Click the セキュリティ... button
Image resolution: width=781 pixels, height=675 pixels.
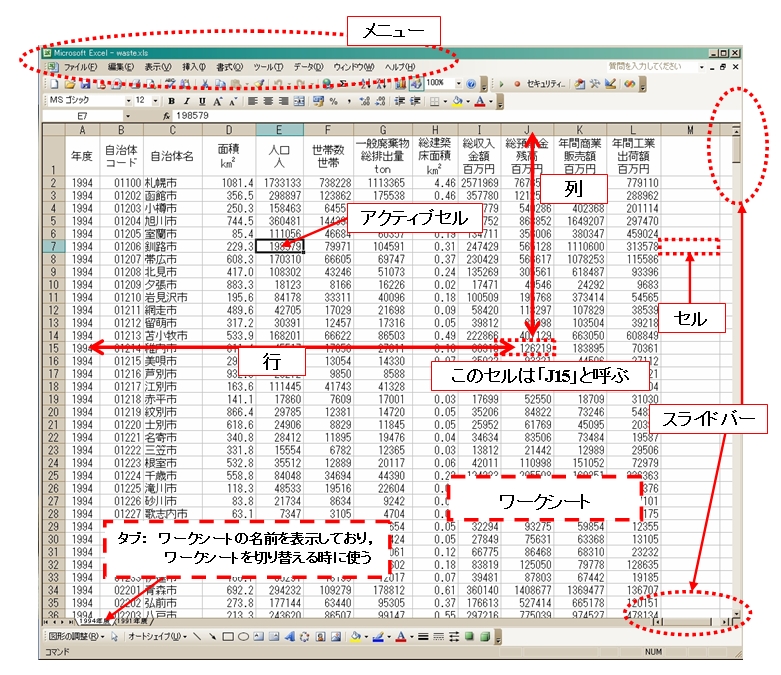pos(546,84)
